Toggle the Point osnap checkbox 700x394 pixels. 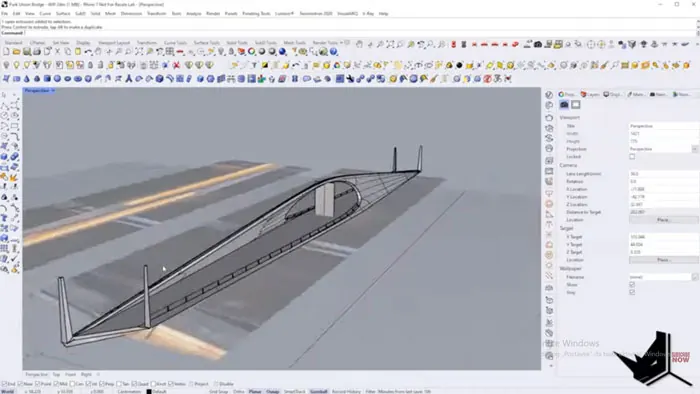(x=38, y=384)
